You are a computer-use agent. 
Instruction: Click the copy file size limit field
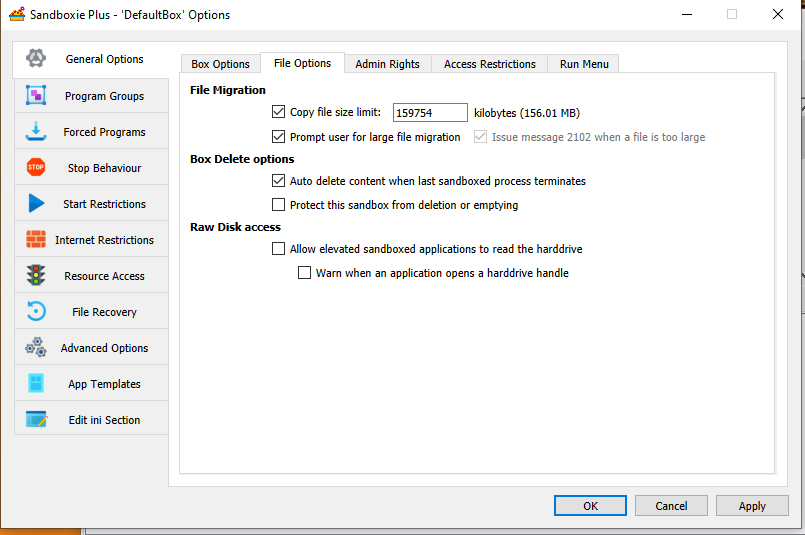pos(430,112)
